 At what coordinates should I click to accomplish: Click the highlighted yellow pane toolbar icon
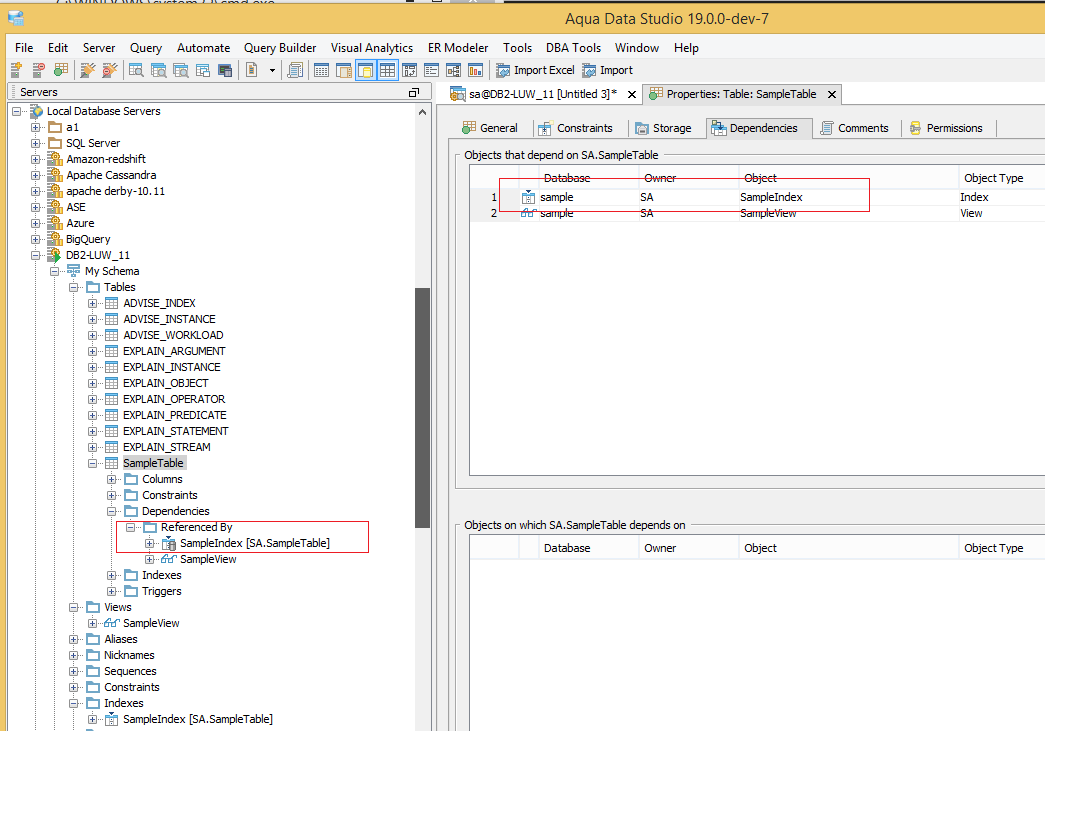[x=366, y=70]
